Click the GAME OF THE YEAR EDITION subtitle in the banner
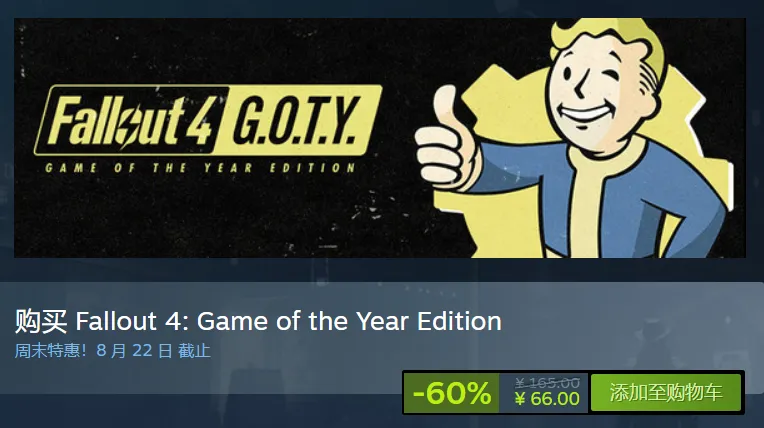 pyautogui.click(x=200, y=168)
